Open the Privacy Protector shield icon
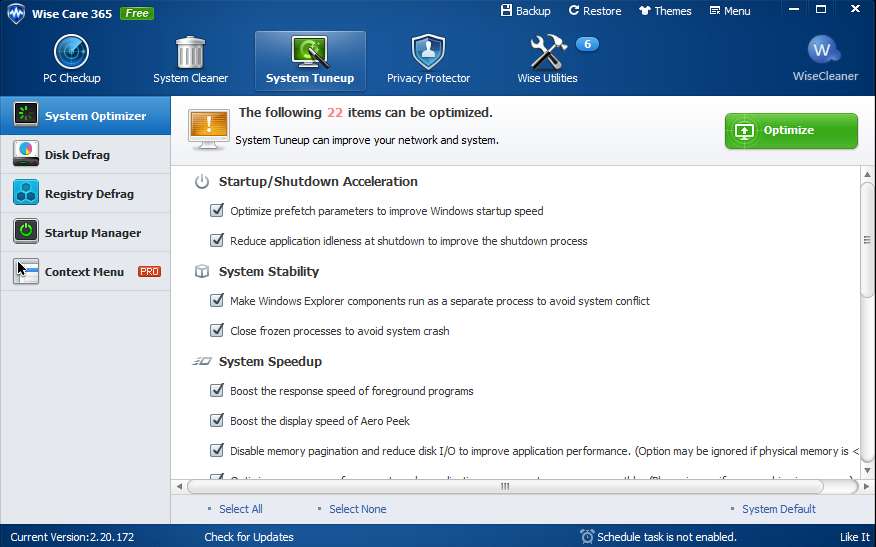Image resolution: width=876 pixels, height=547 pixels. tap(428, 52)
